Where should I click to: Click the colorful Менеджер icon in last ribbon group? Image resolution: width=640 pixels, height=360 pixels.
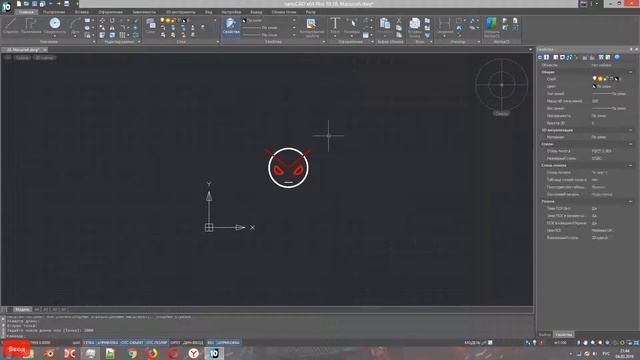tap(491, 26)
